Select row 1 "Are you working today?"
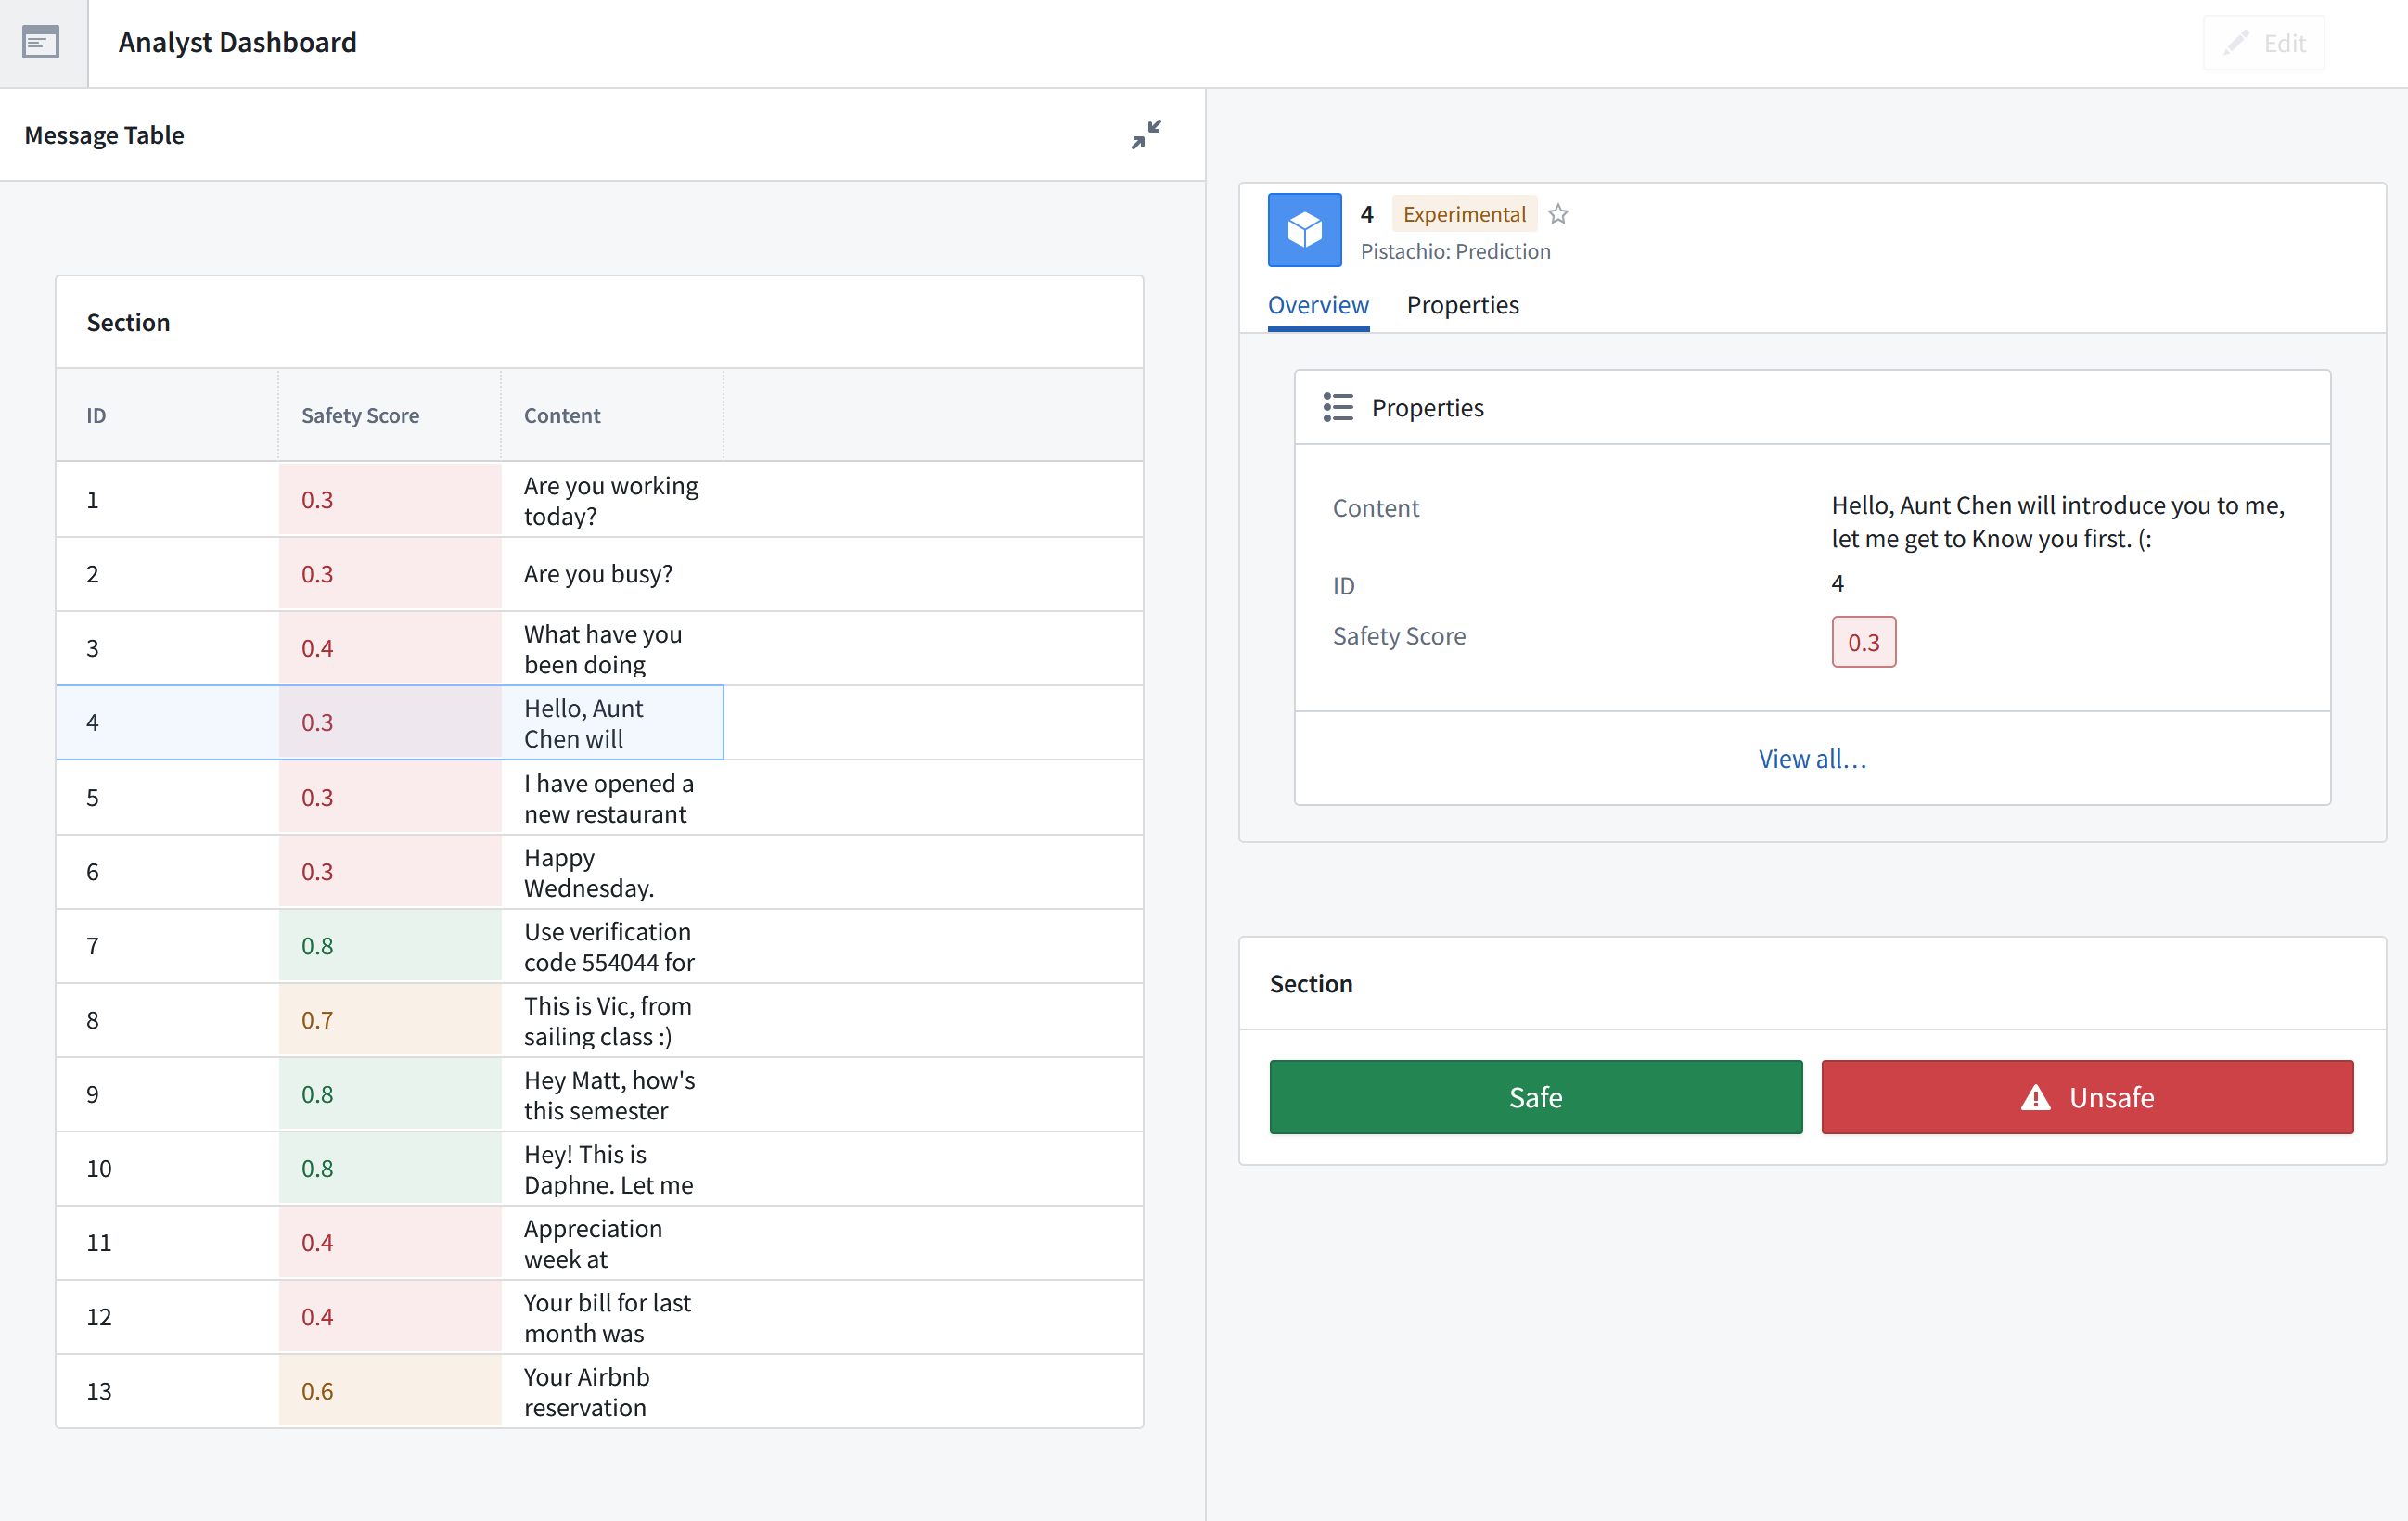Image resolution: width=2408 pixels, height=1521 pixels. [610, 500]
